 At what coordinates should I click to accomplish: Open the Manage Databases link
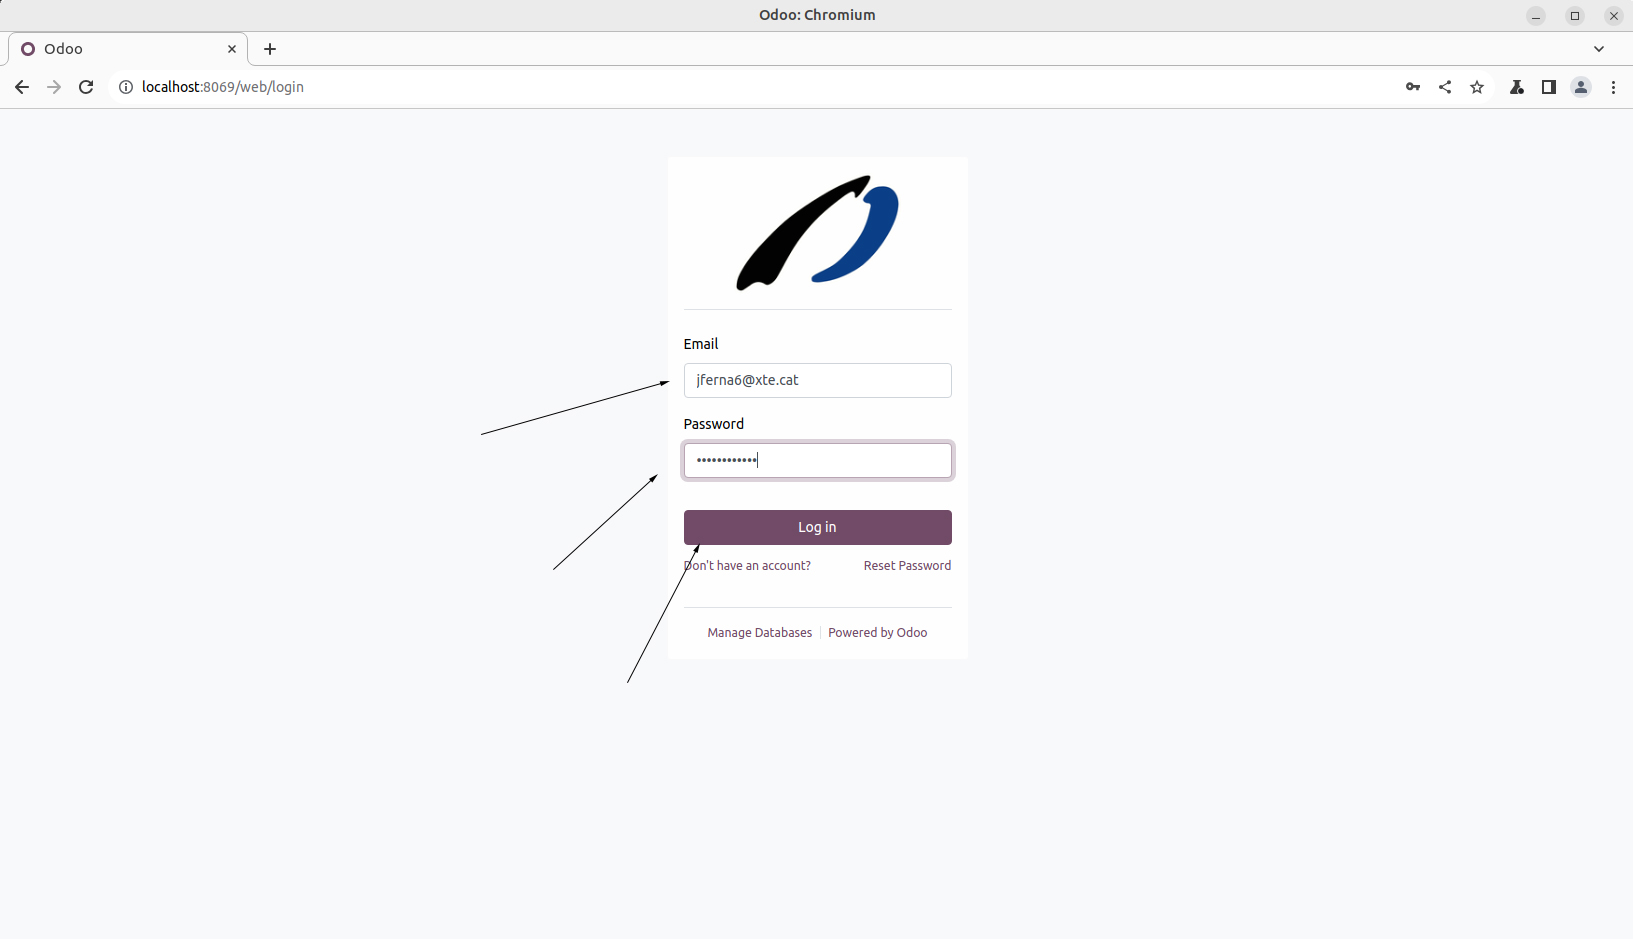[x=759, y=633]
